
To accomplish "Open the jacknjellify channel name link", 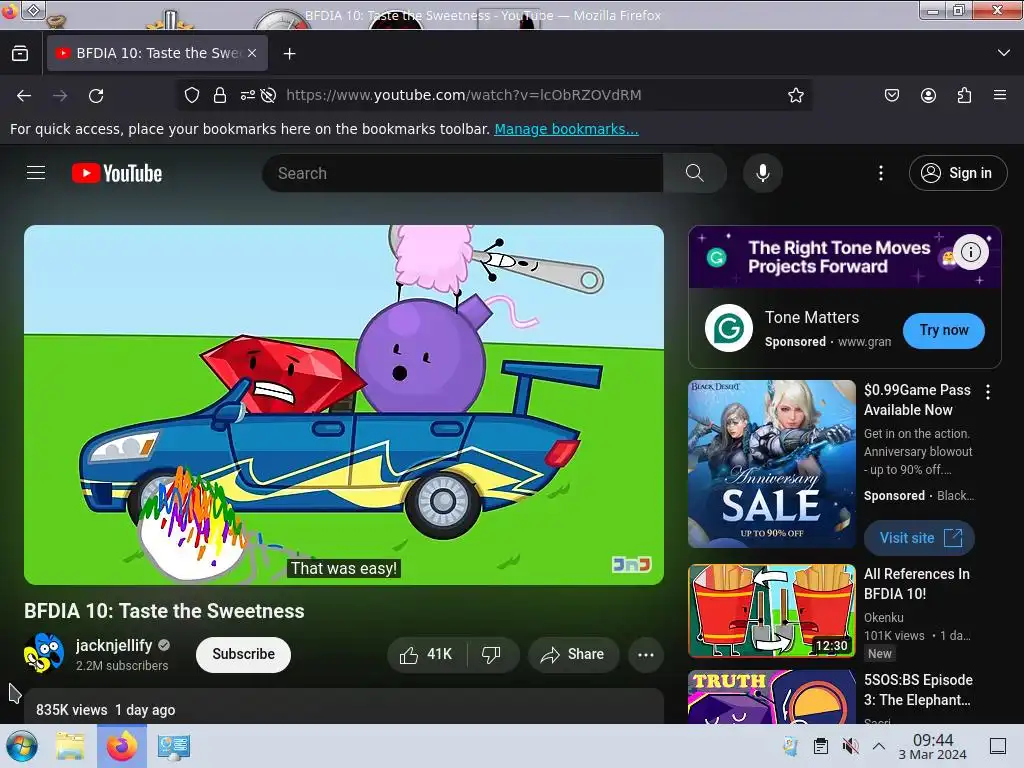I will tap(114, 645).
